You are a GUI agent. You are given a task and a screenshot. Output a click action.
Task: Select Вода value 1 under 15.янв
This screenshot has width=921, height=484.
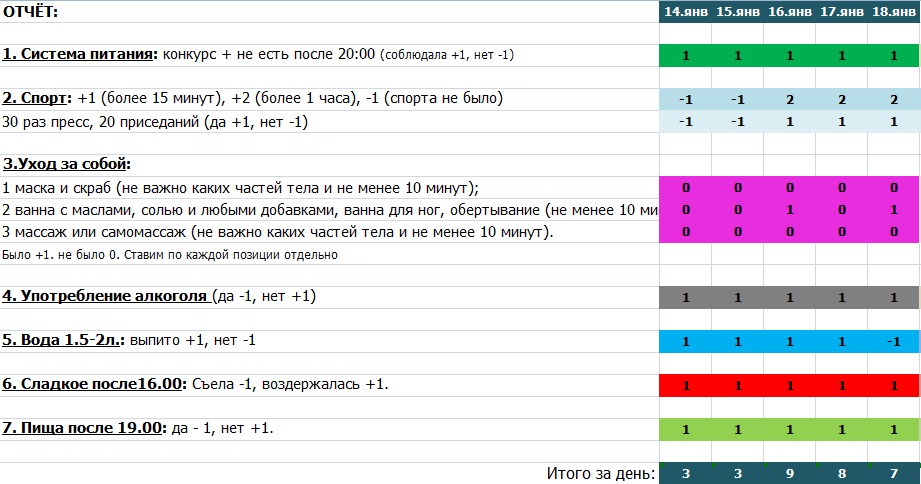point(738,341)
